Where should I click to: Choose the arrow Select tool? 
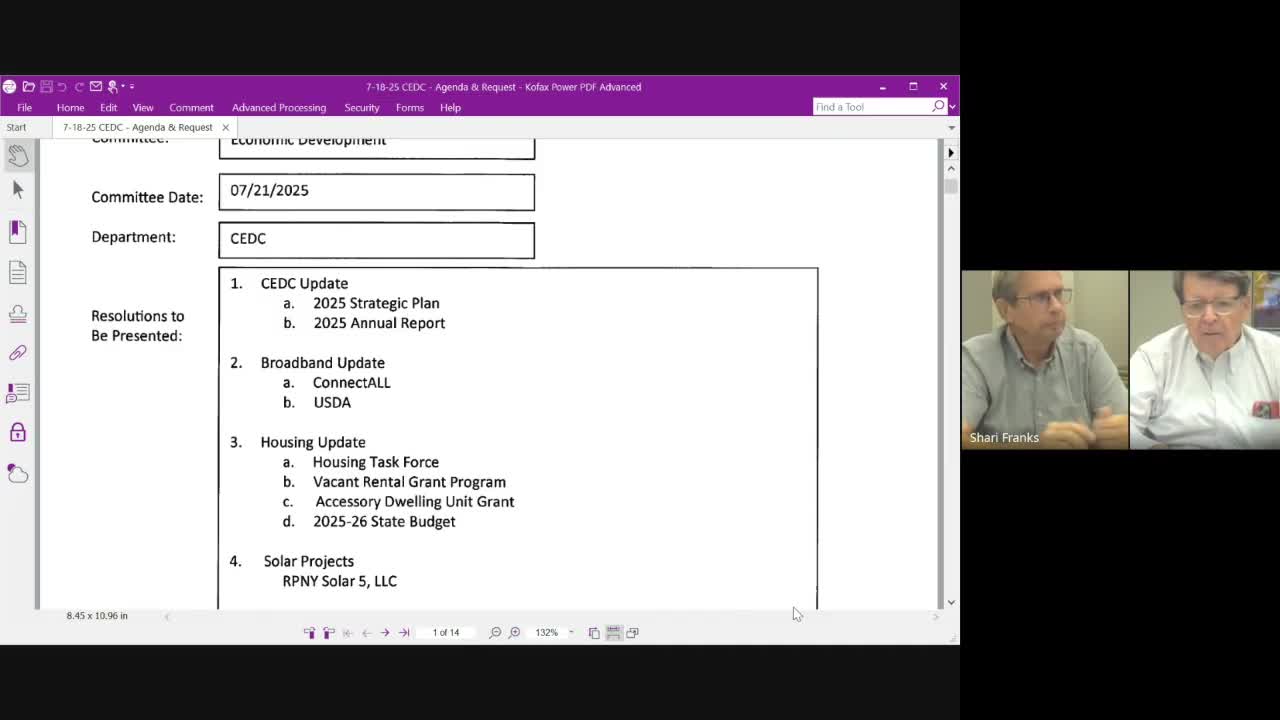pyautogui.click(x=17, y=190)
